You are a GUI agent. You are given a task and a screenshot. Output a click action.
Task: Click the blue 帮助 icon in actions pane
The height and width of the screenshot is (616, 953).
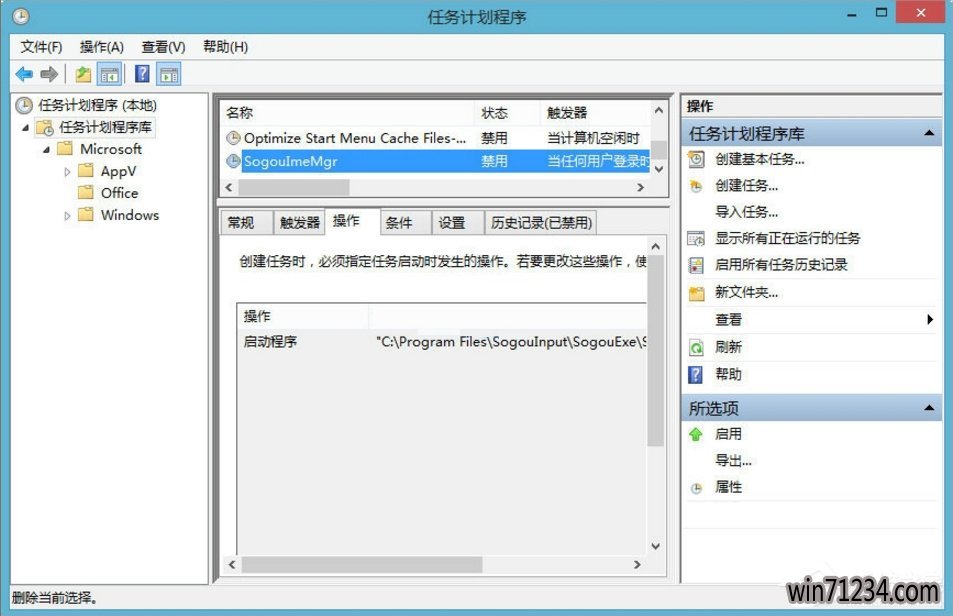(x=695, y=375)
